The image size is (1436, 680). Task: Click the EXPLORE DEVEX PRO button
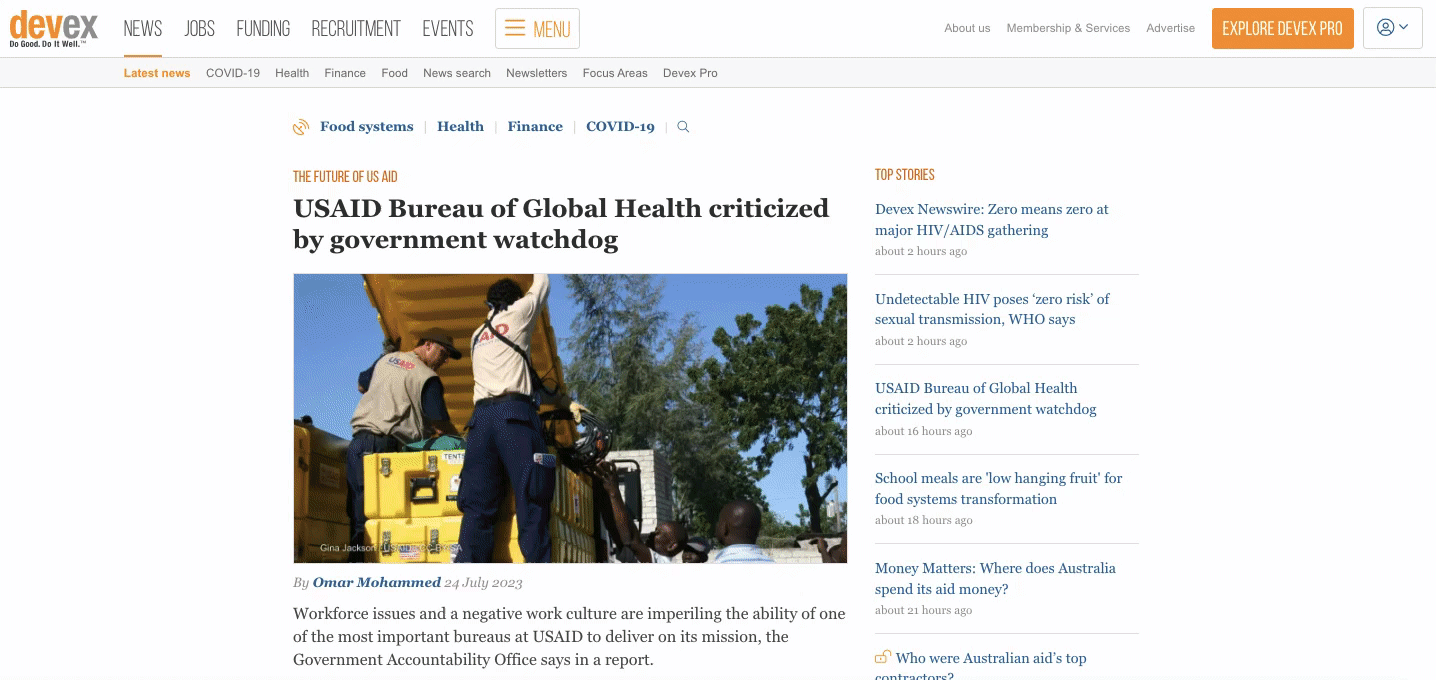pos(1282,28)
